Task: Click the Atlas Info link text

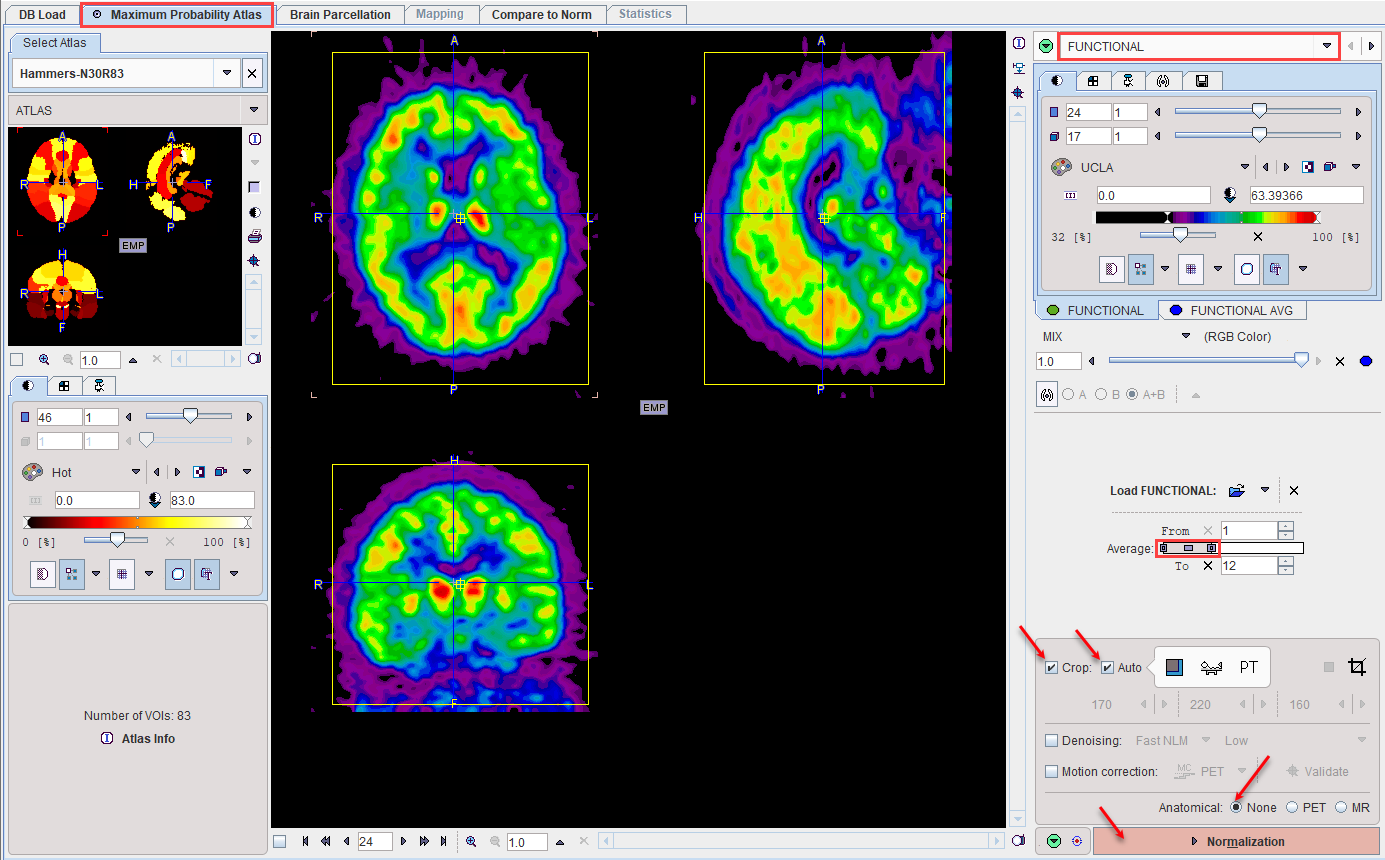Action: coord(148,739)
